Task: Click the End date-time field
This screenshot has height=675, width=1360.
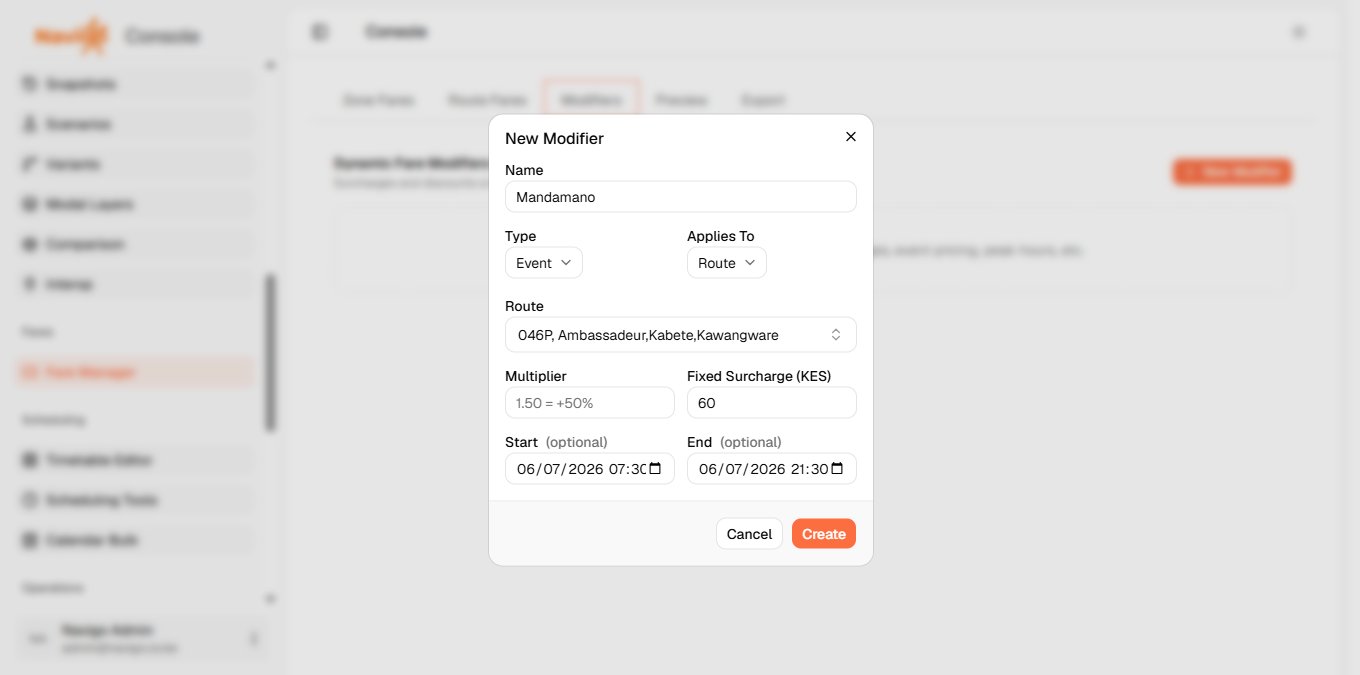Action: 772,469
